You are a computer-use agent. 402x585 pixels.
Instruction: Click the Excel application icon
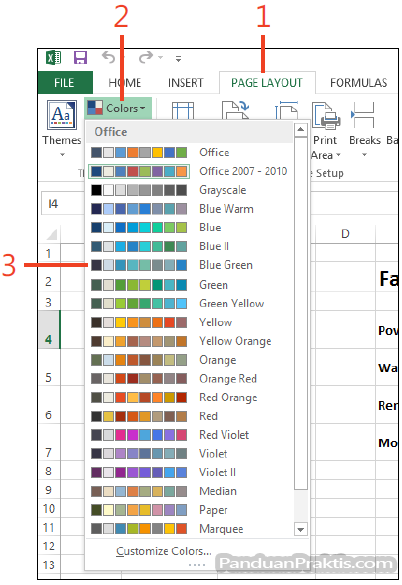coord(53,58)
